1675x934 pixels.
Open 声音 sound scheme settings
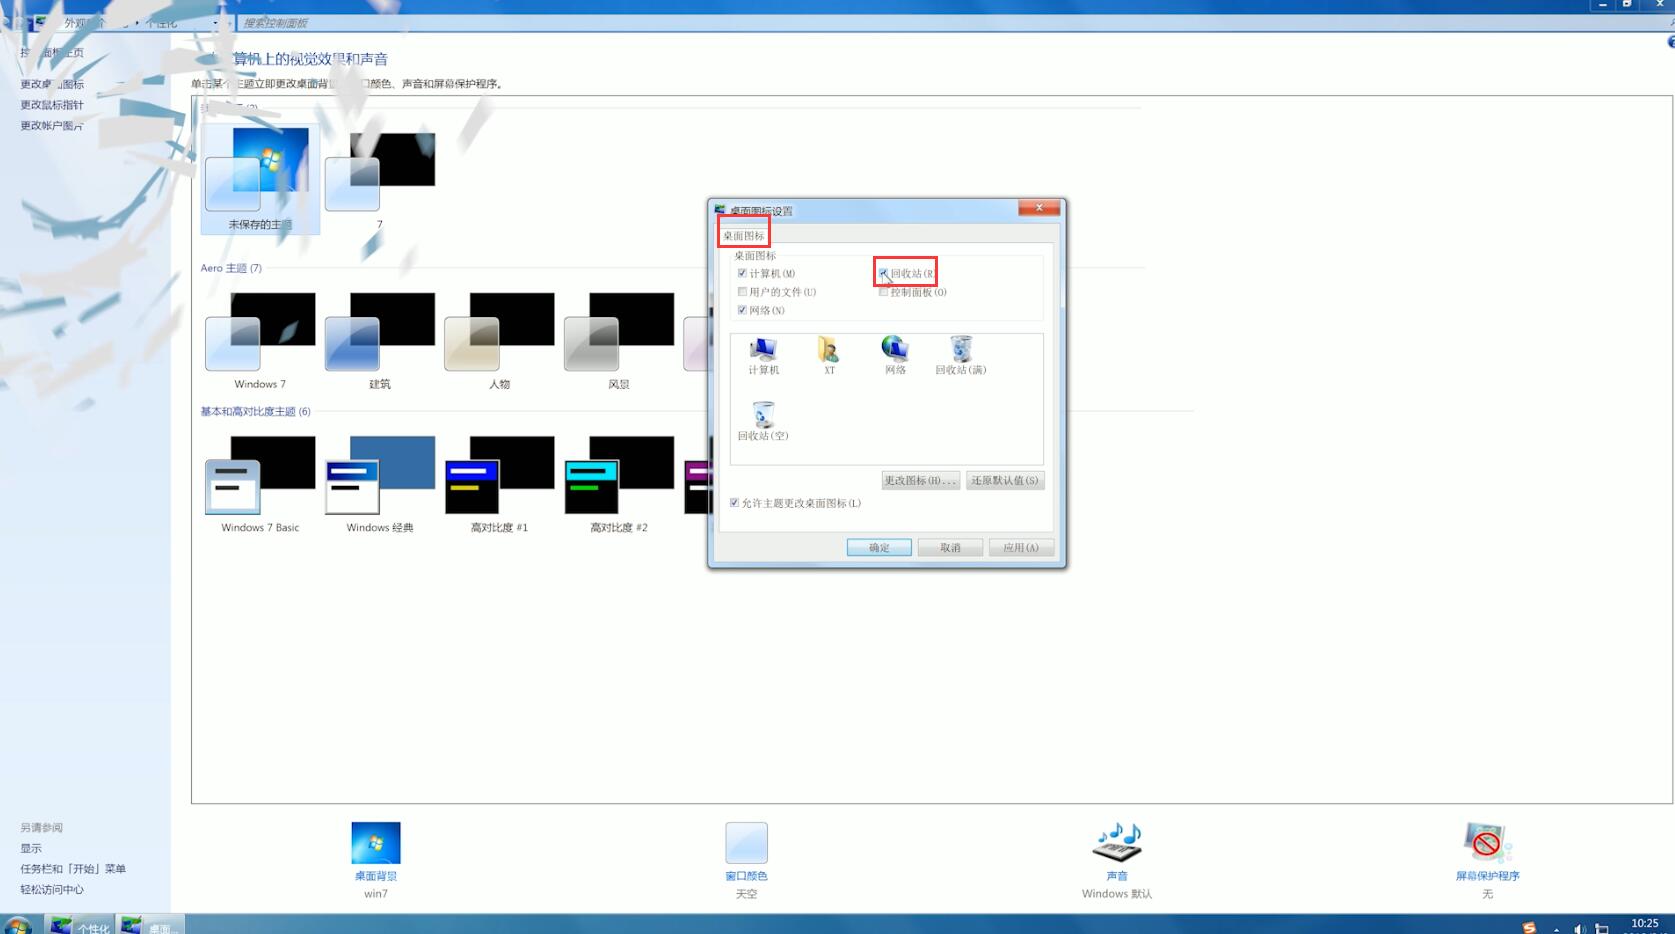click(x=1116, y=859)
